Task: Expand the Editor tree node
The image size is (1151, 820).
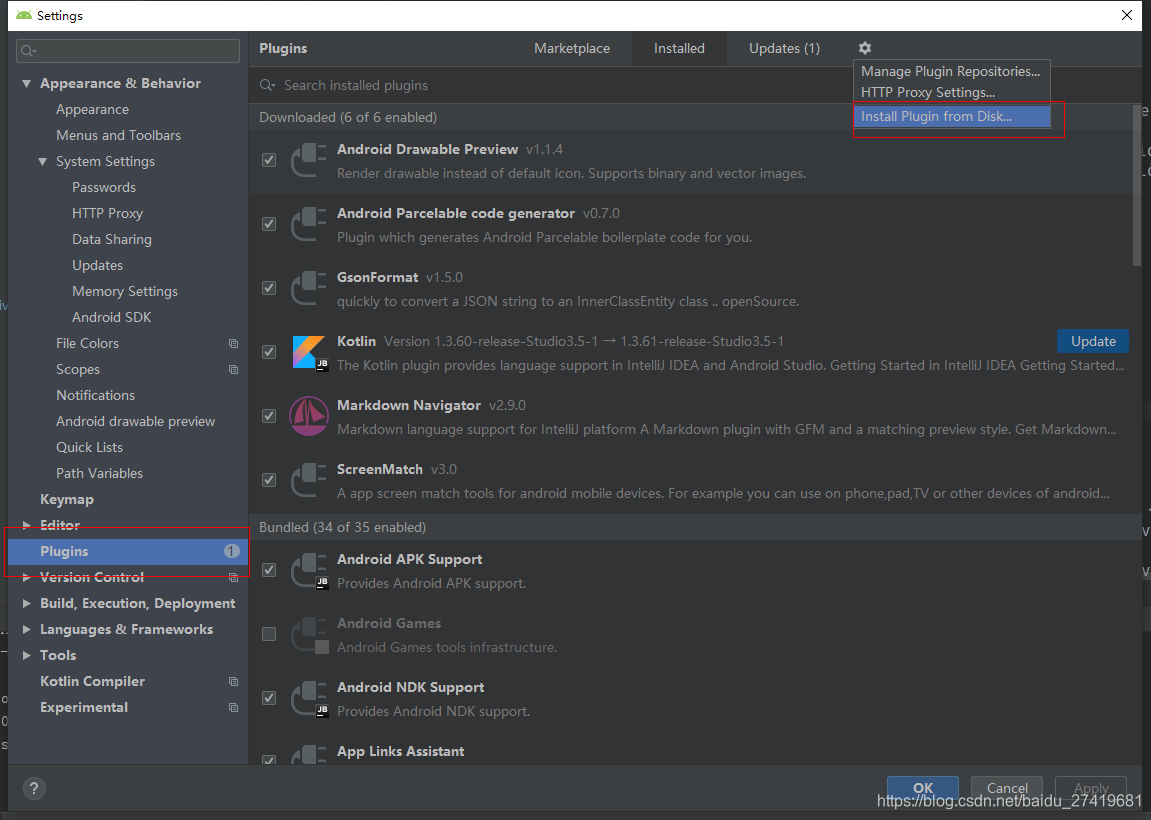Action: [26, 525]
